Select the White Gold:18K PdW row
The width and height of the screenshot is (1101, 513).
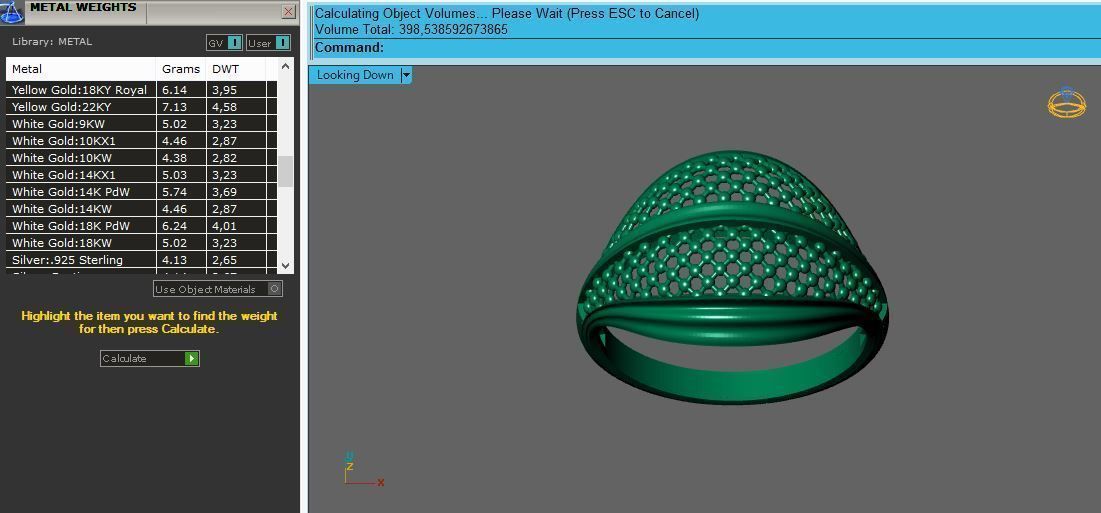(142, 225)
